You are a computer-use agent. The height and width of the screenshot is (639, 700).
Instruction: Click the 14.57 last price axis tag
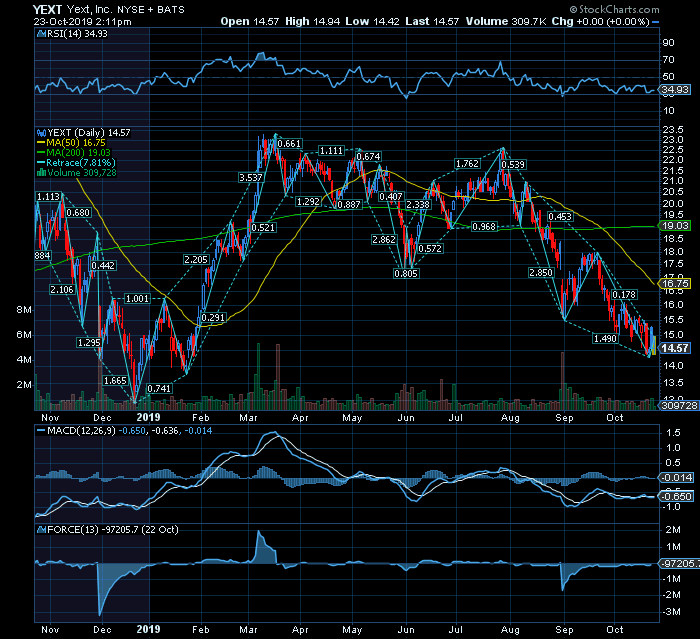pyautogui.click(x=675, y=348)
